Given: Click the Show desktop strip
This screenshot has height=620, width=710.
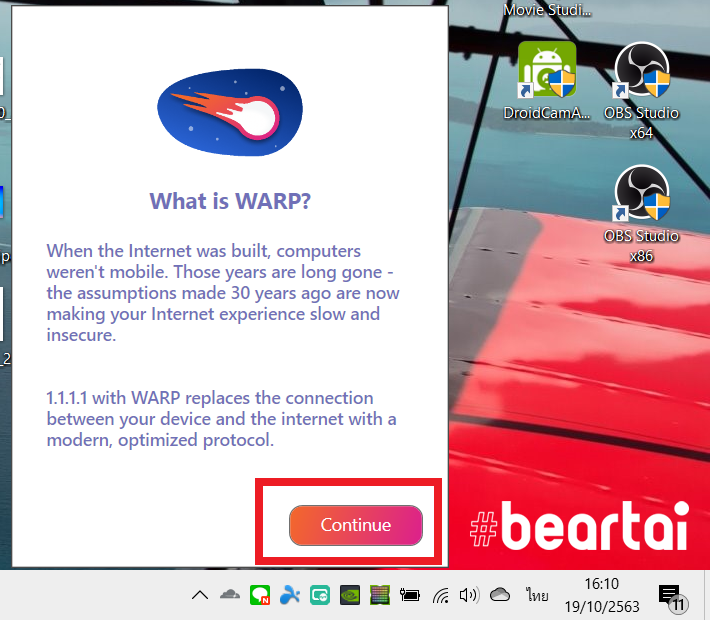Looking at the screenshot, I should 706,595.
